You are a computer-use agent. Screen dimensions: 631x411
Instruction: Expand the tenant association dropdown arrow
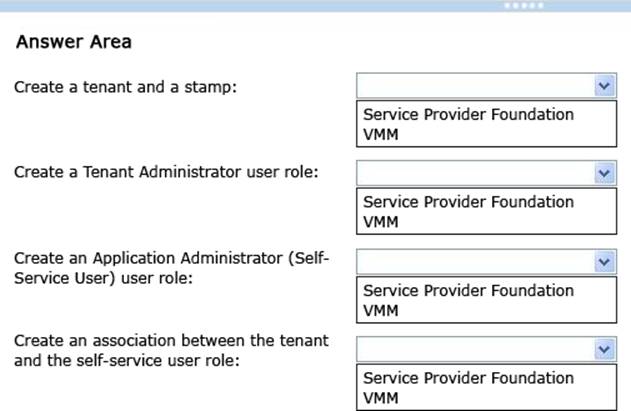pyautogui.click(x=604, y=349)
